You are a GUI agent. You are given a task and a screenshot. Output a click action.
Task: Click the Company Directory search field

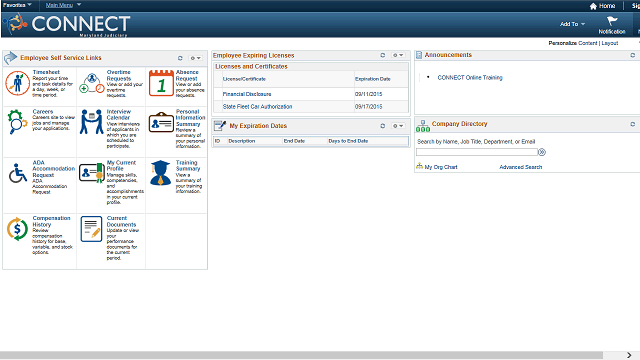477,152
